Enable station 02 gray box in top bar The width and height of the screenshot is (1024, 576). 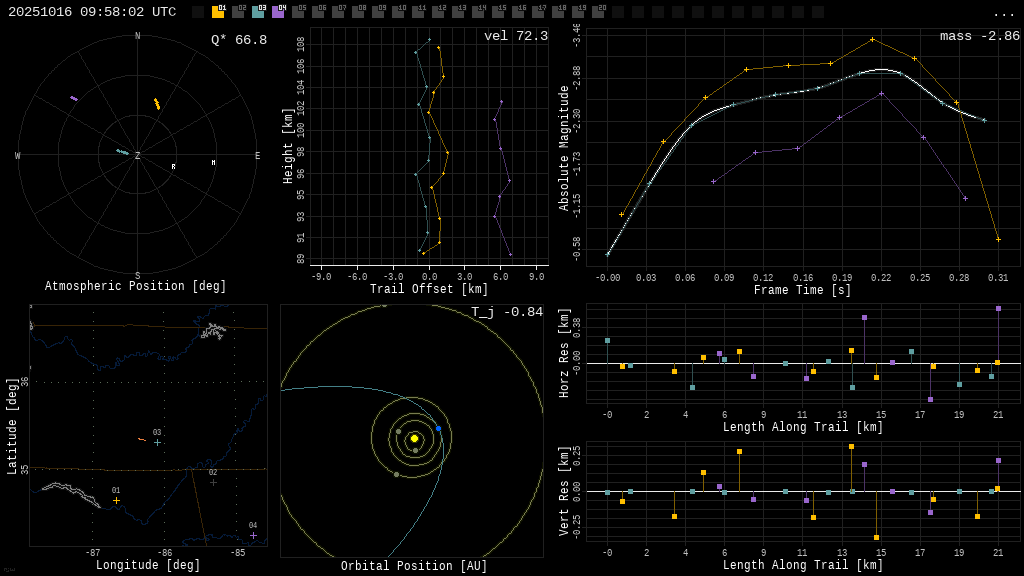click(238, 12)
